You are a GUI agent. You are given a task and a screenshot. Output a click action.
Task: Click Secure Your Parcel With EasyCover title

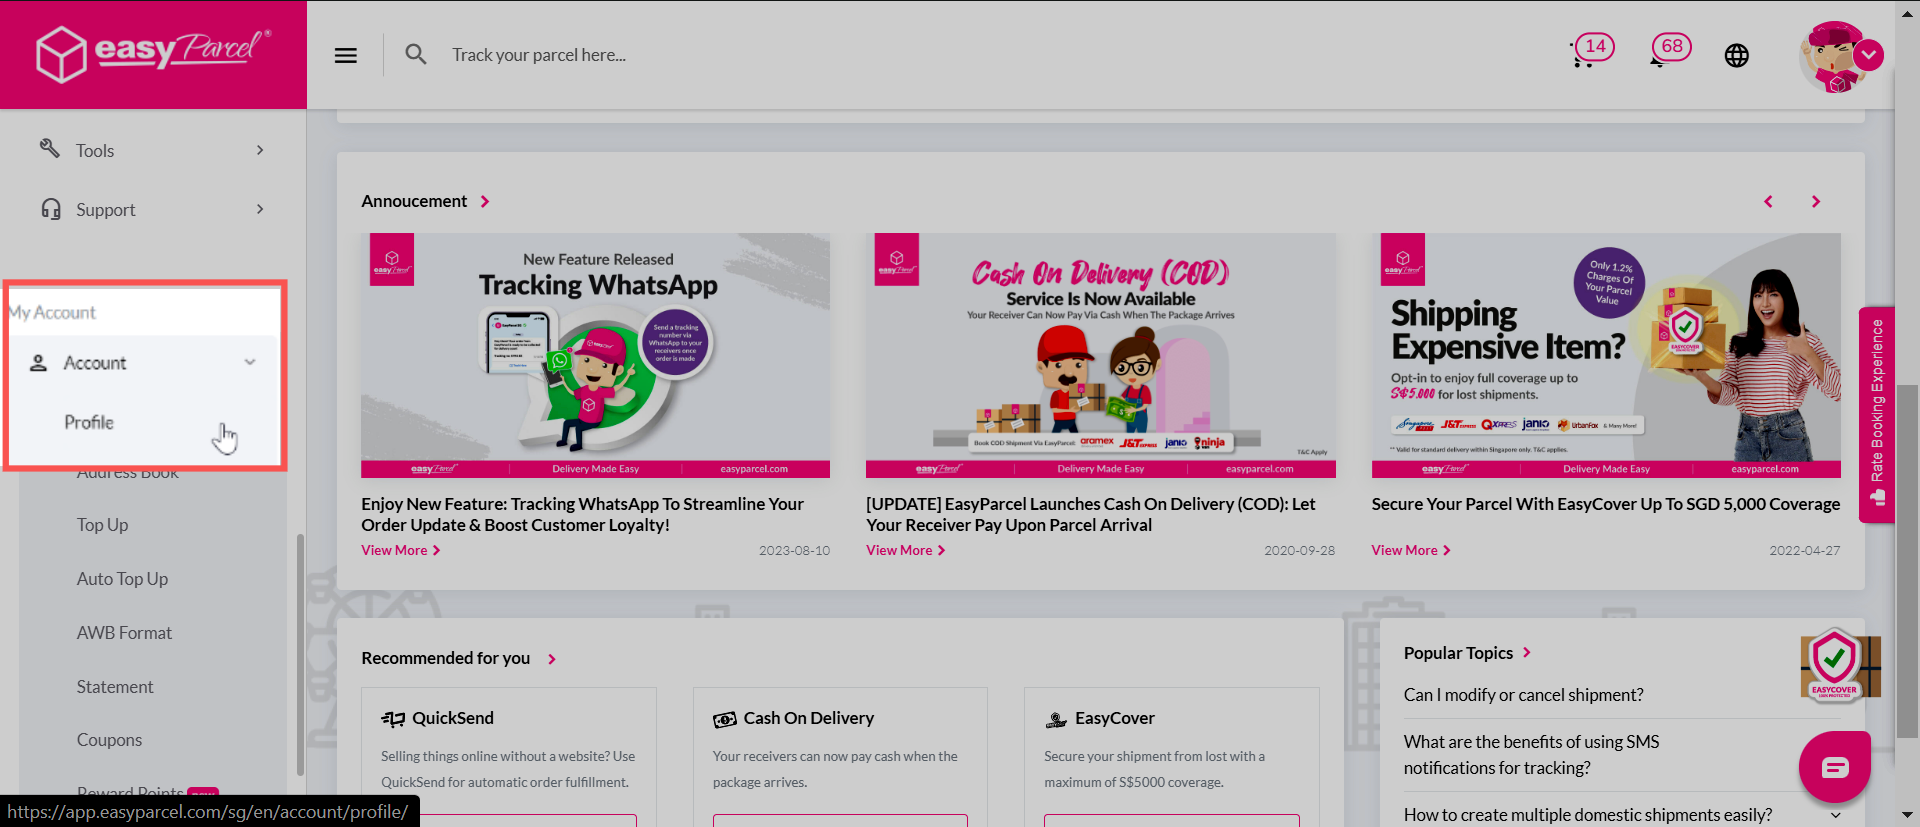click(x=1606, y=505)
